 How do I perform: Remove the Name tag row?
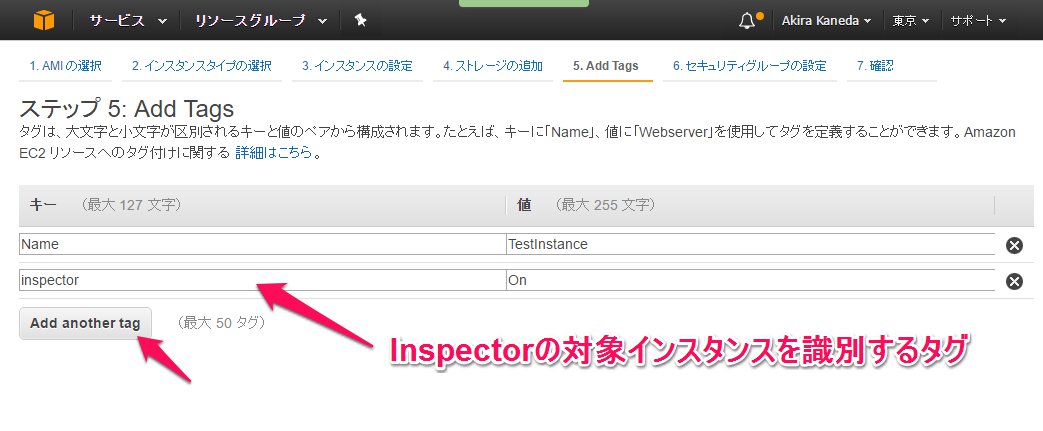click(x=1014, y=245)
